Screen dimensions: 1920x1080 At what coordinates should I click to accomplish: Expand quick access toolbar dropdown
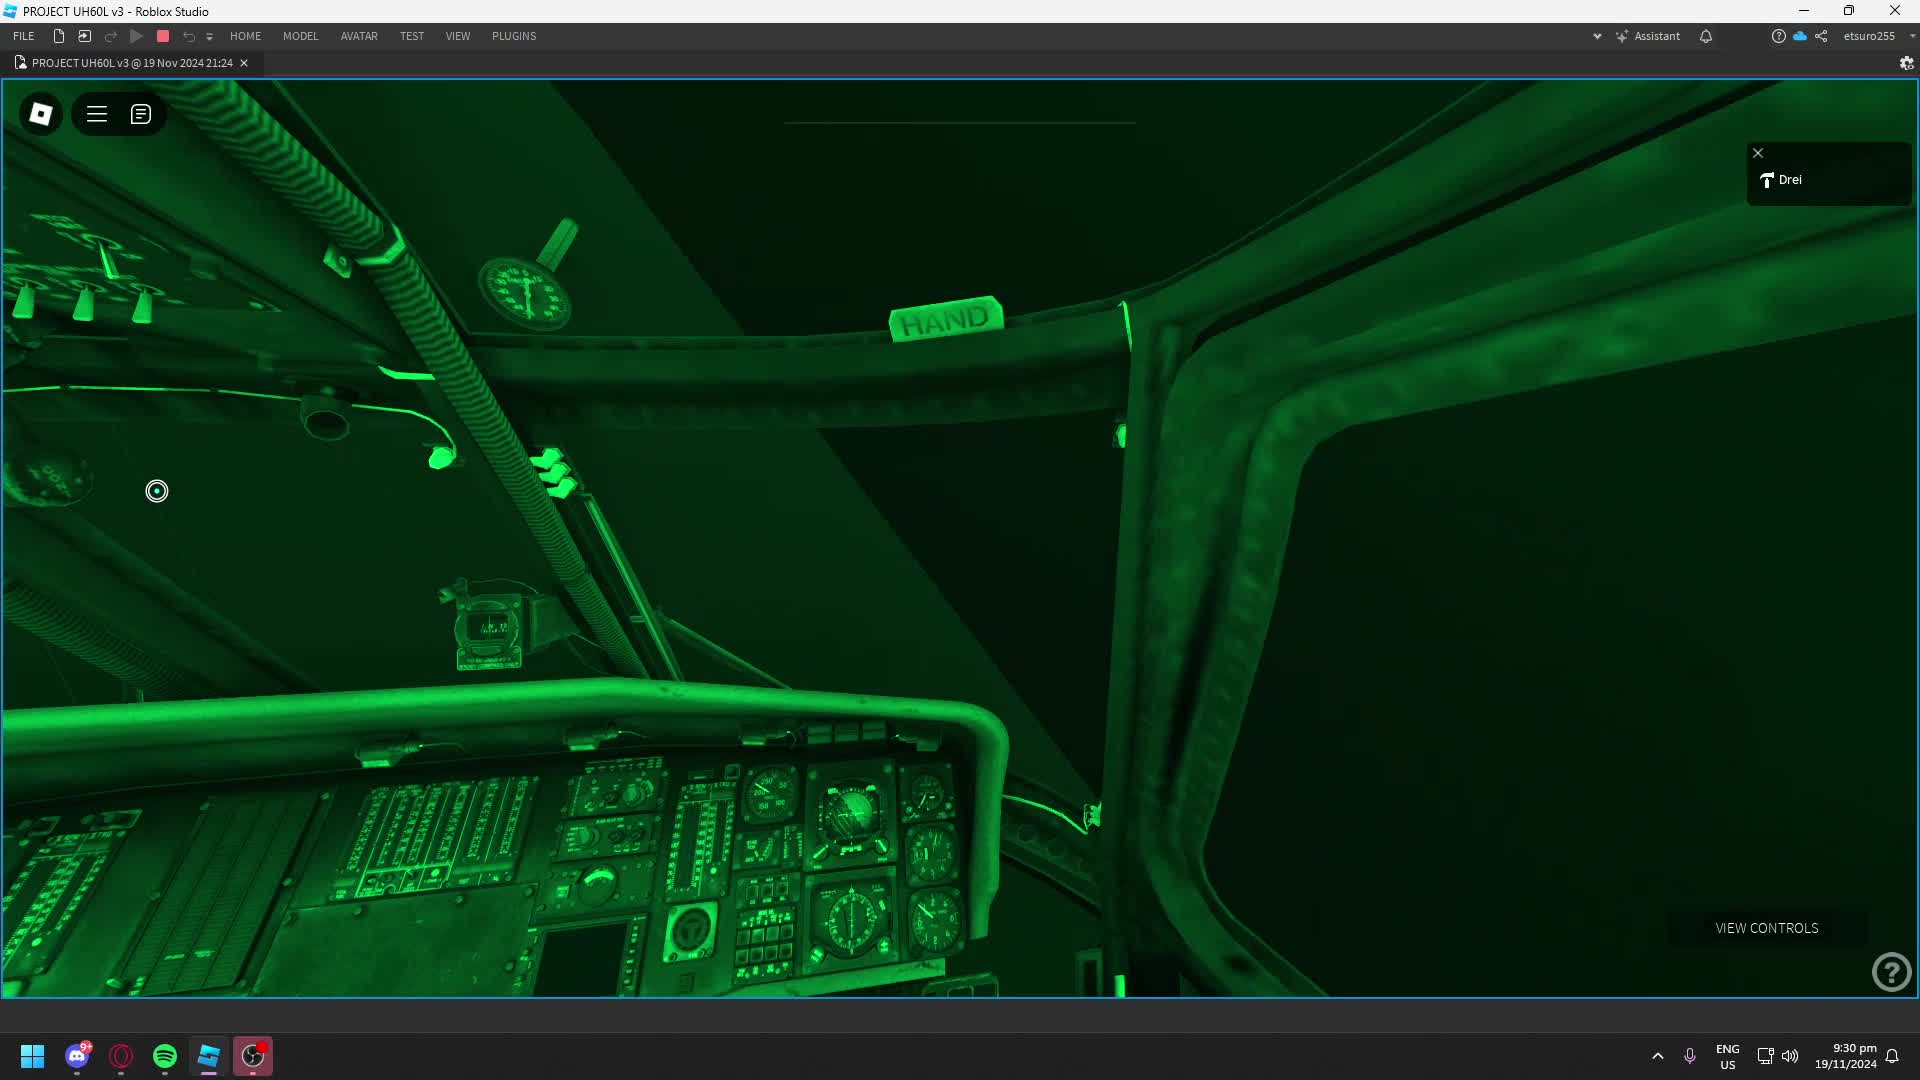pyautogui.click(x=209, y=37)
